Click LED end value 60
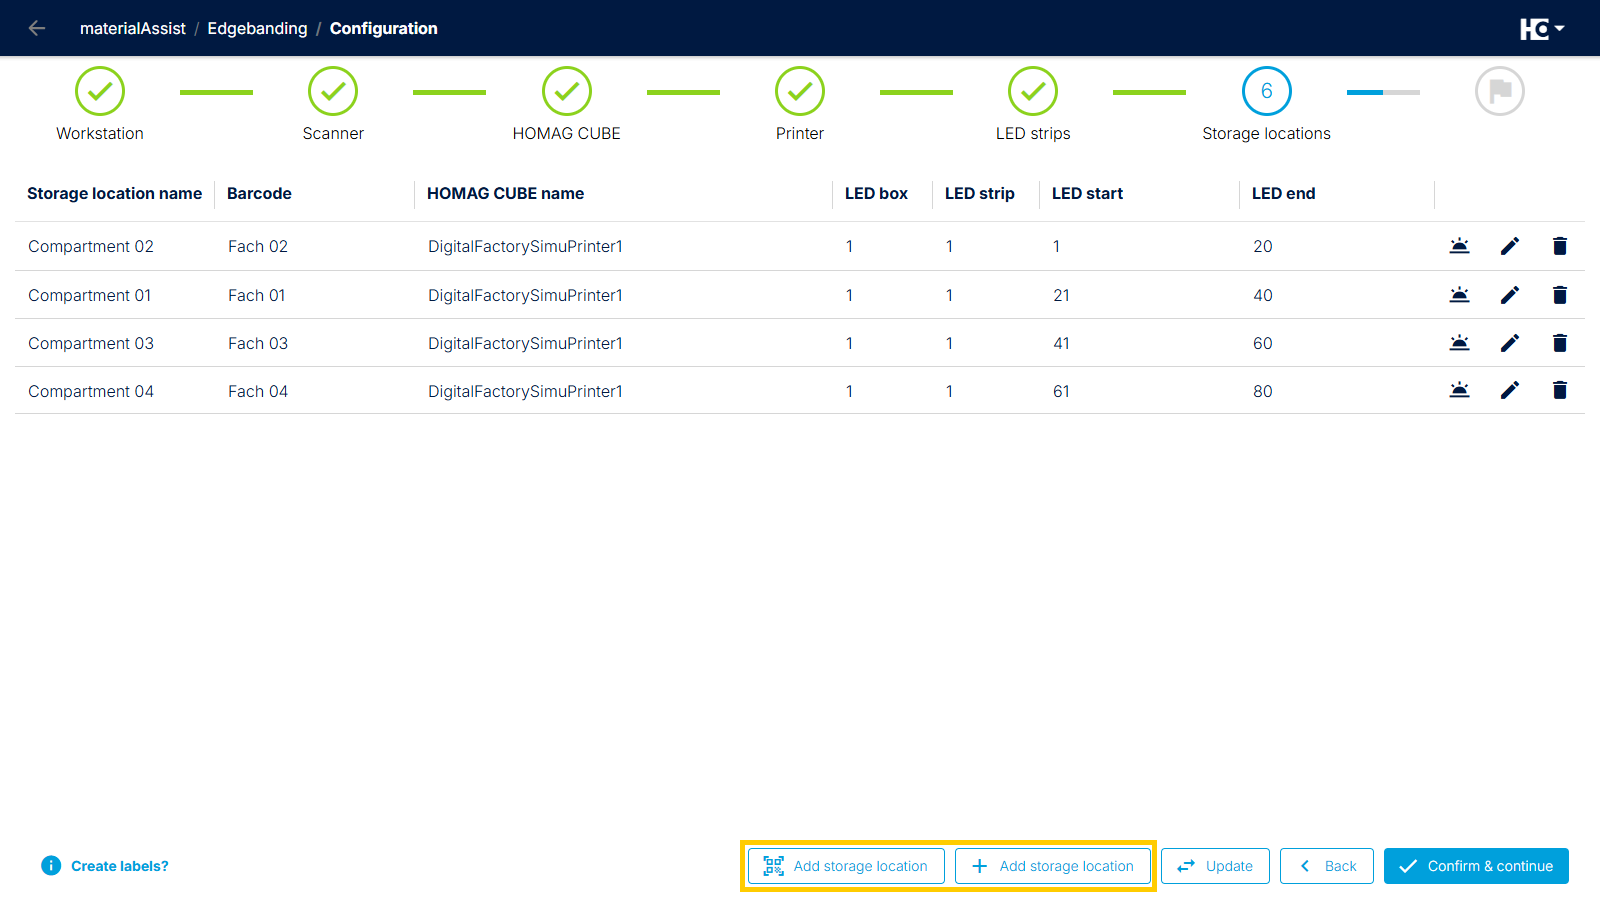The image size is (1600, 900). point(1263,343)
